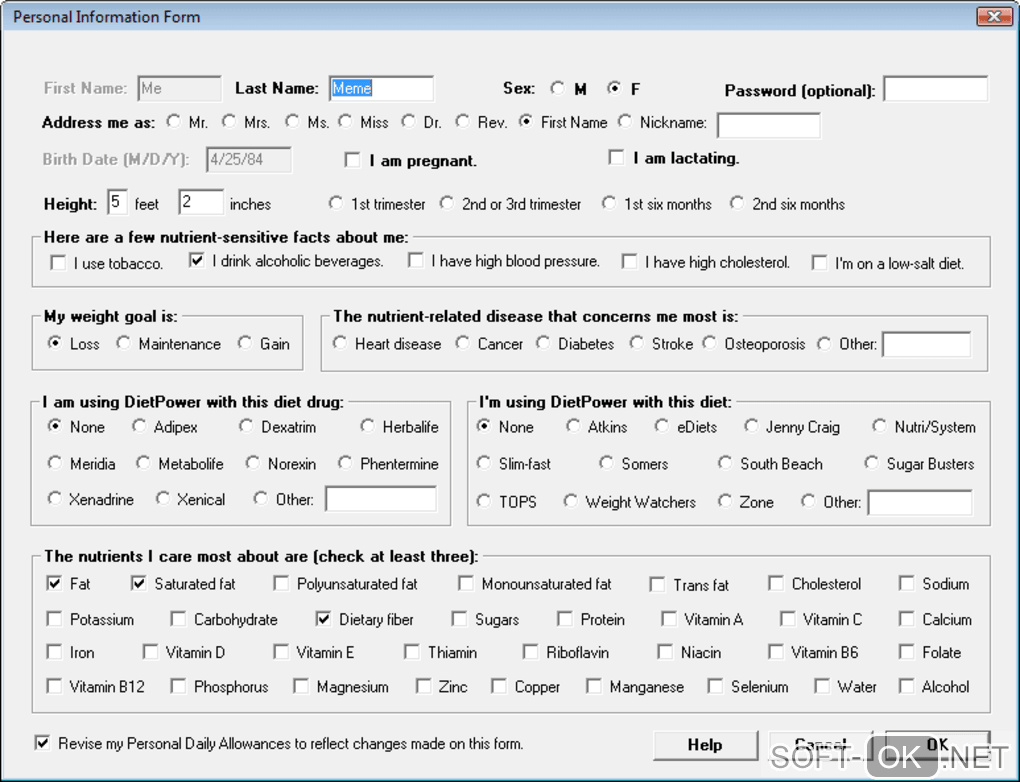Select First Name address option
The image size is (1020, 782).
[526, 122]
